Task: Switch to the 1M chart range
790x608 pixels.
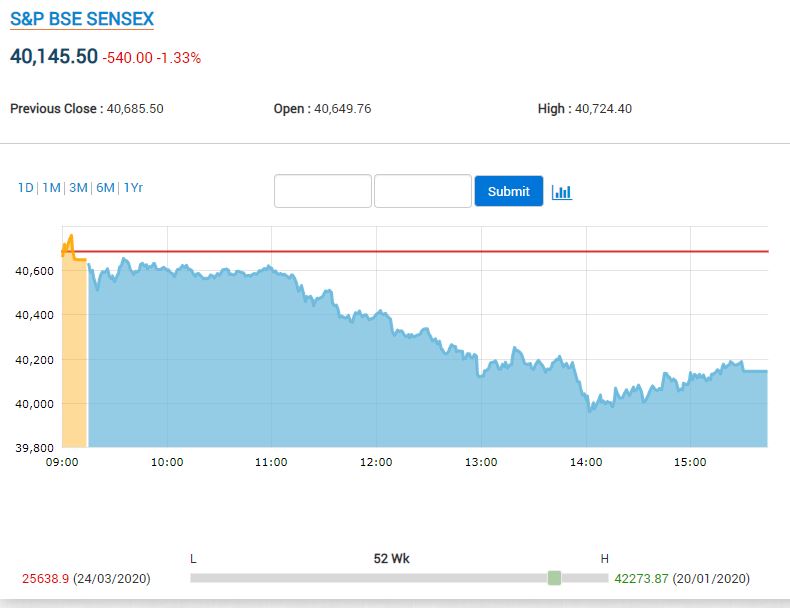Action: point(51,187)
